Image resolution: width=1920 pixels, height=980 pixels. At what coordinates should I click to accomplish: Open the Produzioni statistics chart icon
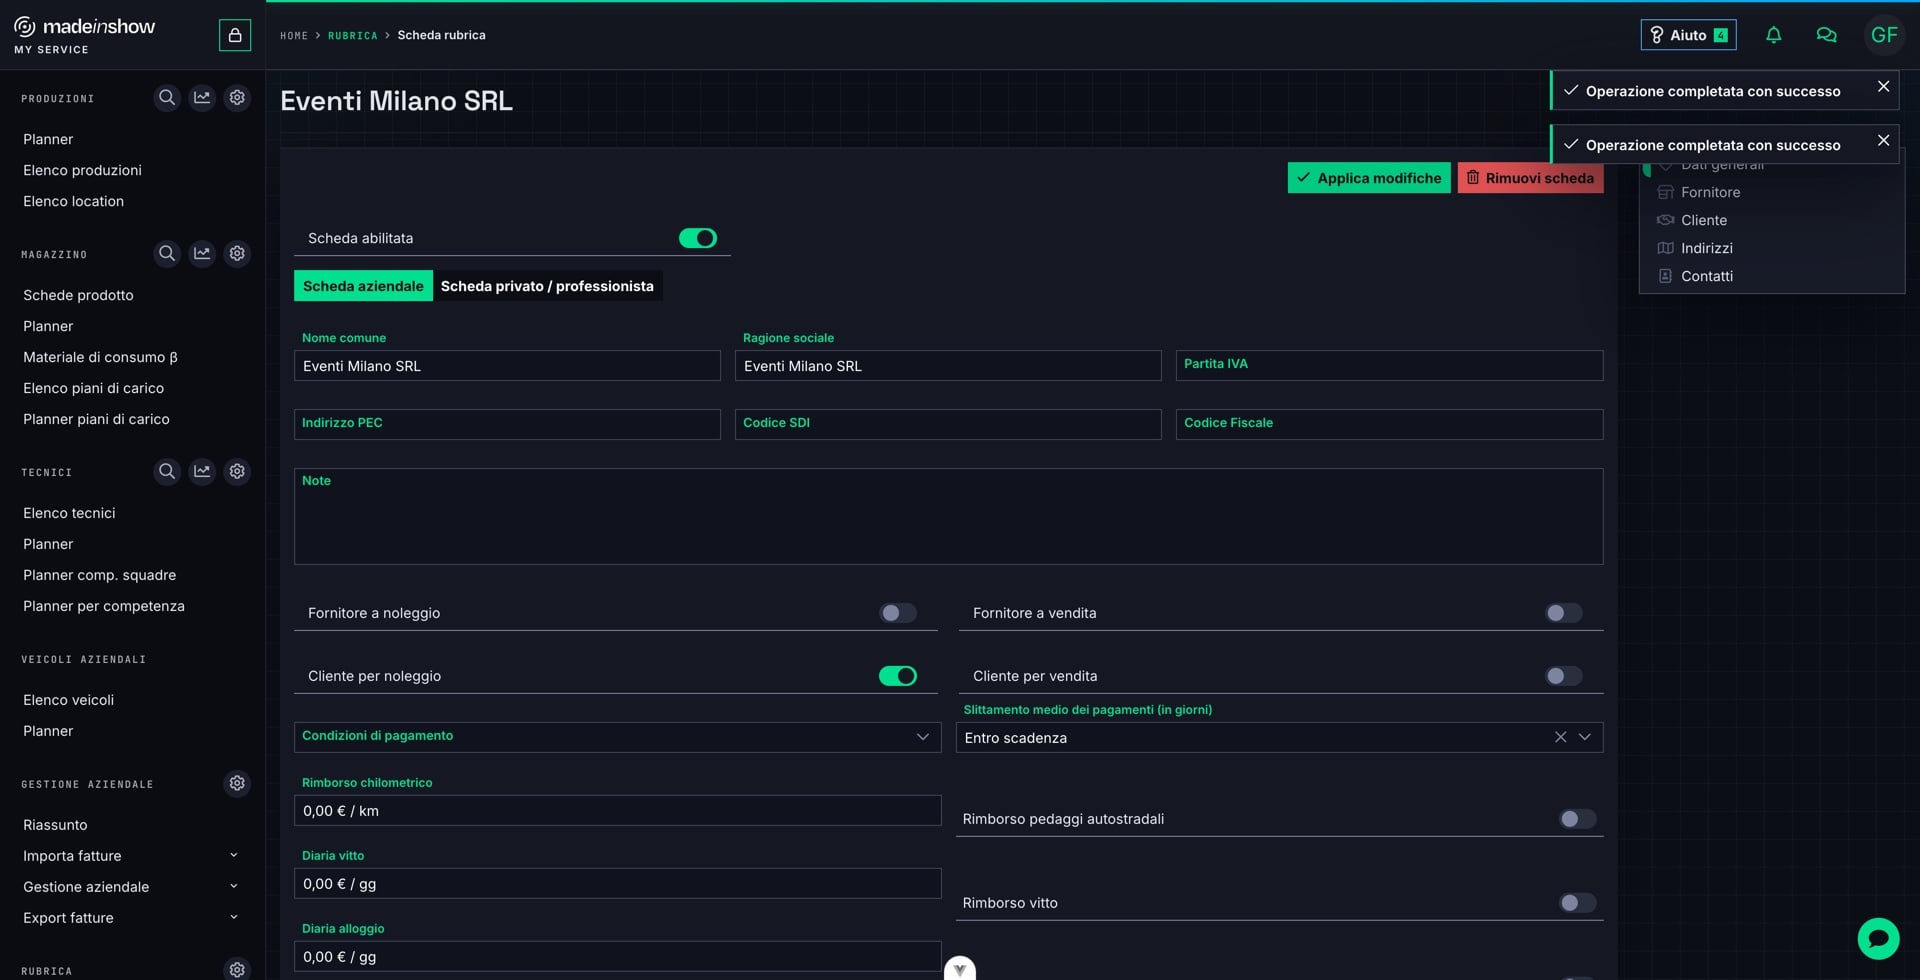(202, 98)
